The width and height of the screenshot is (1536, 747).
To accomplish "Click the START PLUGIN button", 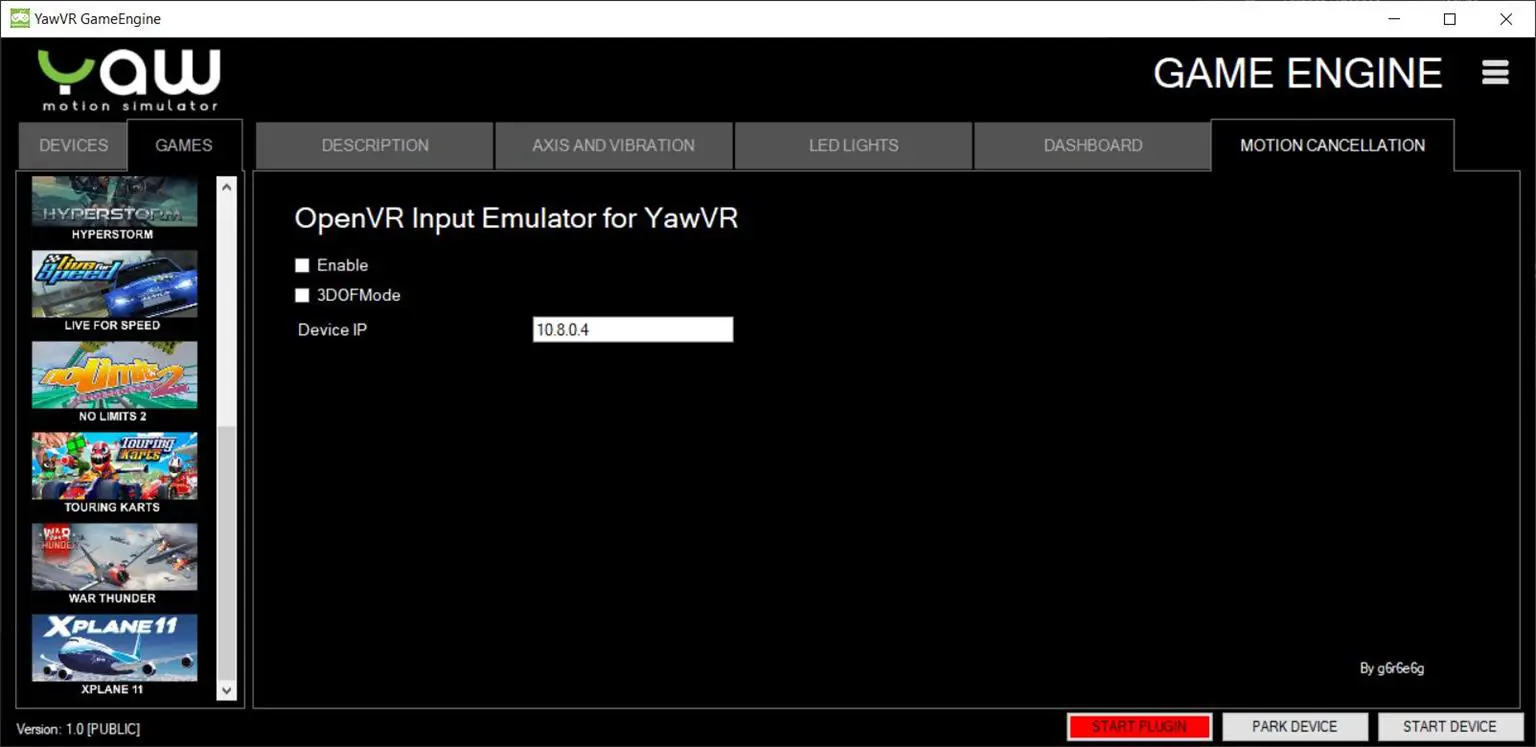I will pos(1139,726).
